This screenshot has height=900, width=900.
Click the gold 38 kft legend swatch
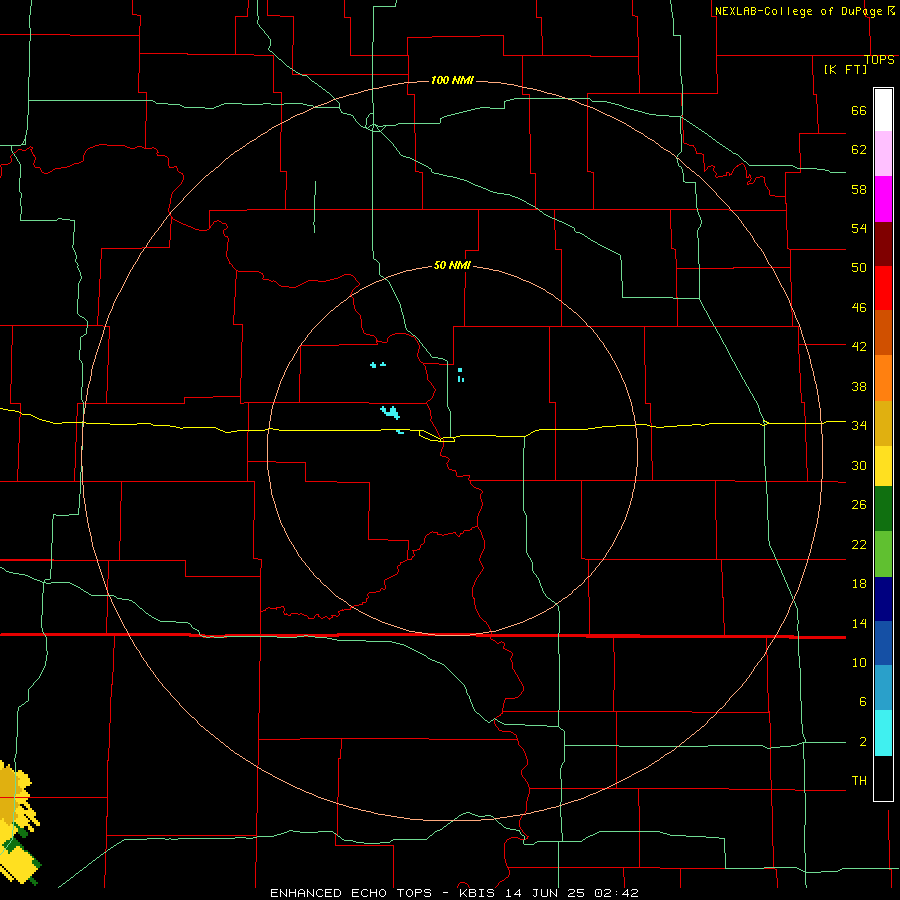pos(883,424)
